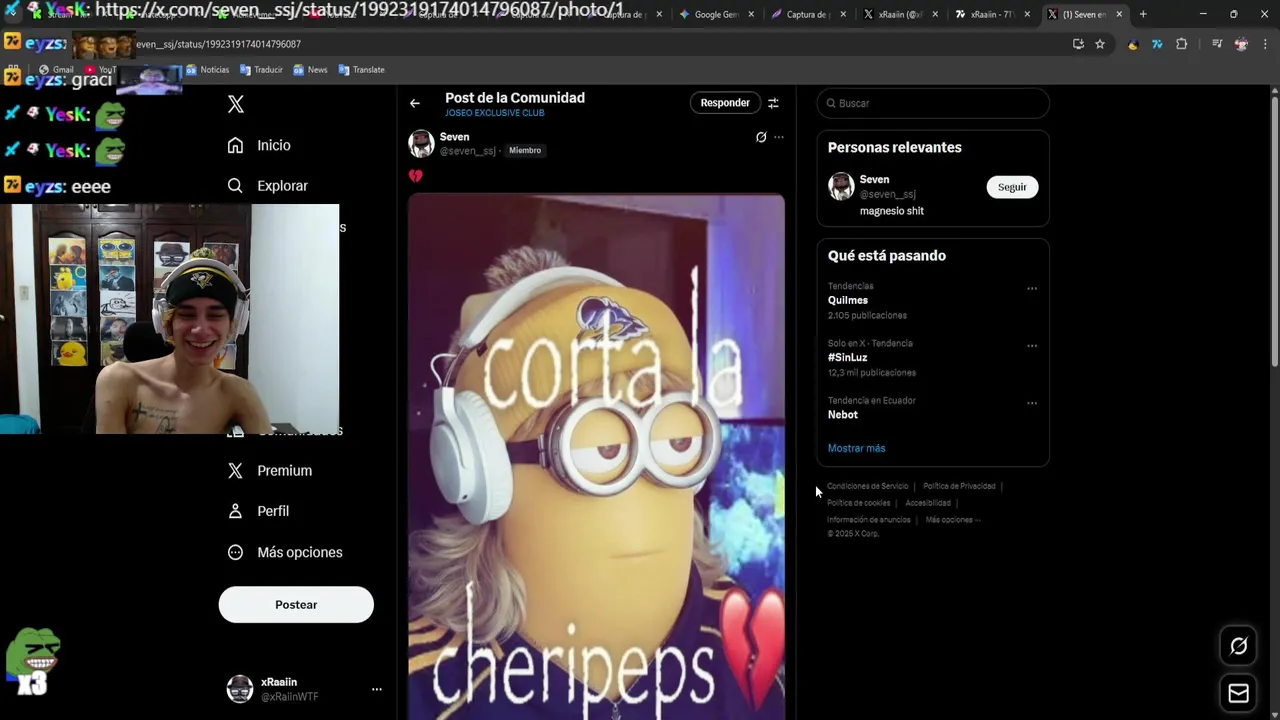Image resolution: width=1280 pixels, height=720 pixels.
Task: Click @seven__ssj handle on post
Action: [x=467, y=151]
